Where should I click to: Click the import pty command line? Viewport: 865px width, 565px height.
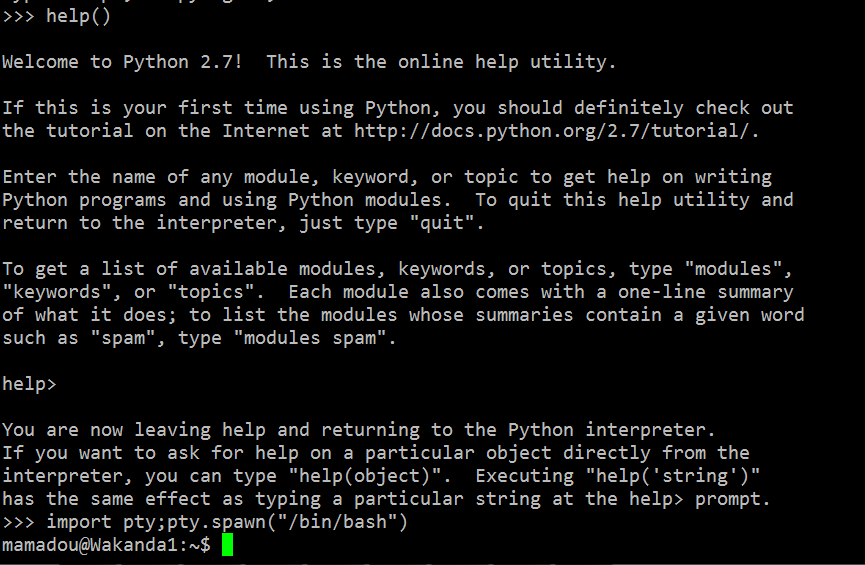click(x=226, y=522)
